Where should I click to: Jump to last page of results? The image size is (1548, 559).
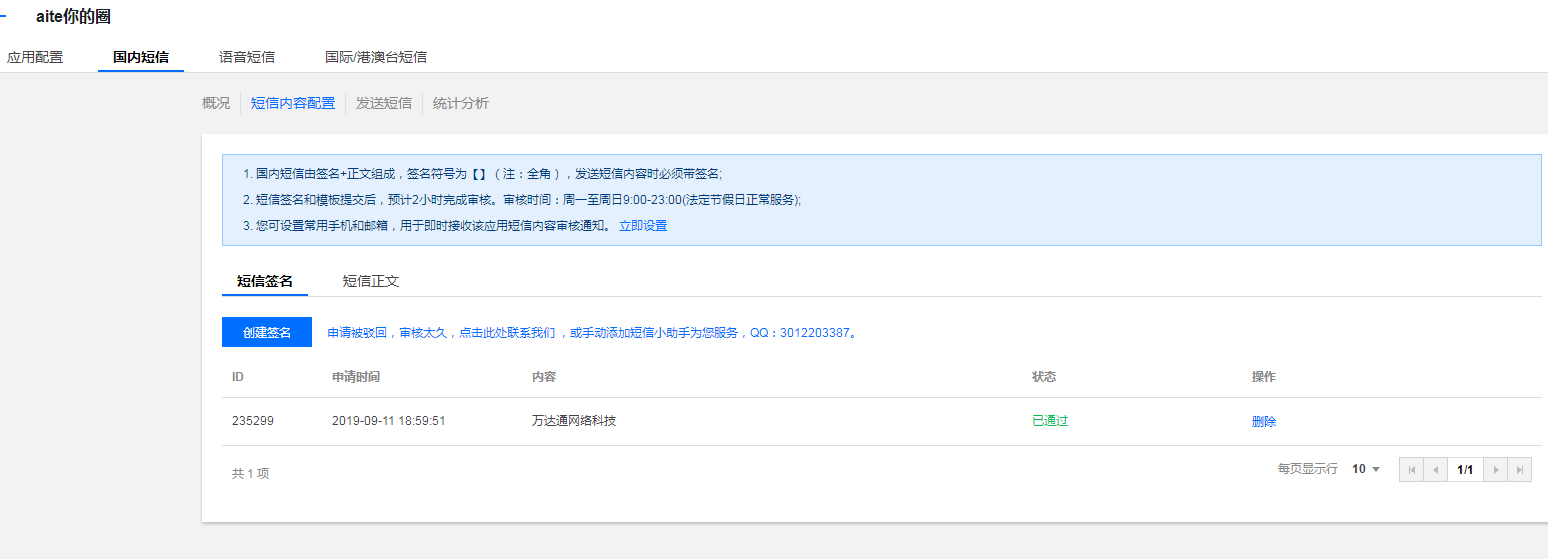point(1520,469)
